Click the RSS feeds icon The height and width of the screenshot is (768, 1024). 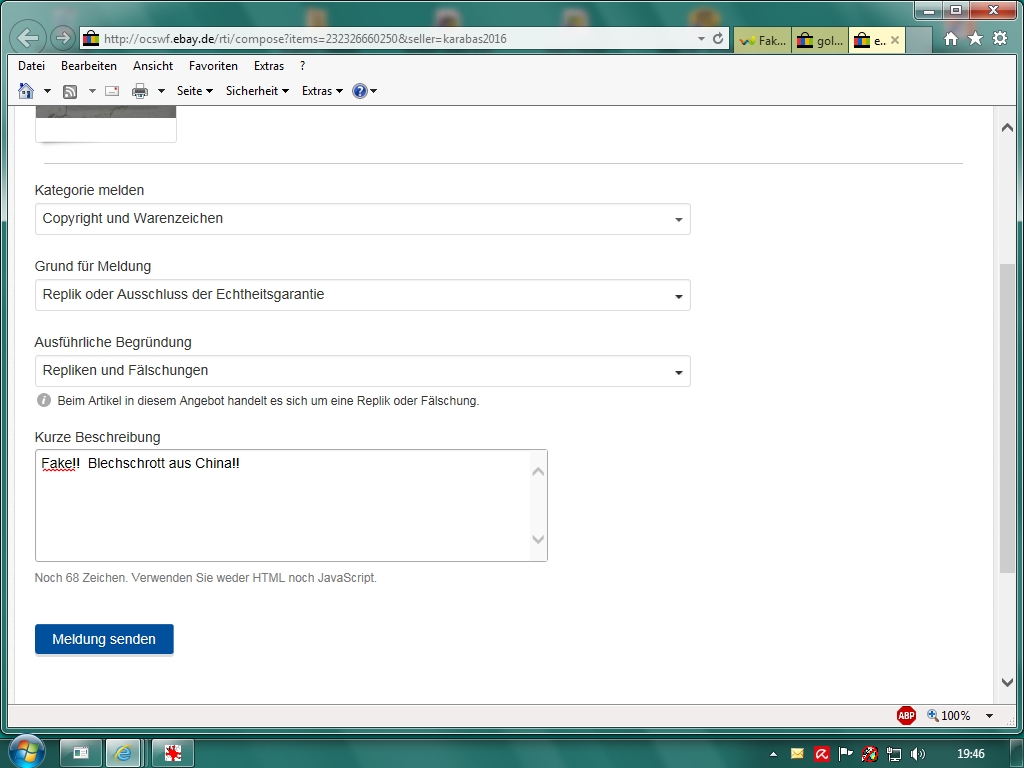70,91
